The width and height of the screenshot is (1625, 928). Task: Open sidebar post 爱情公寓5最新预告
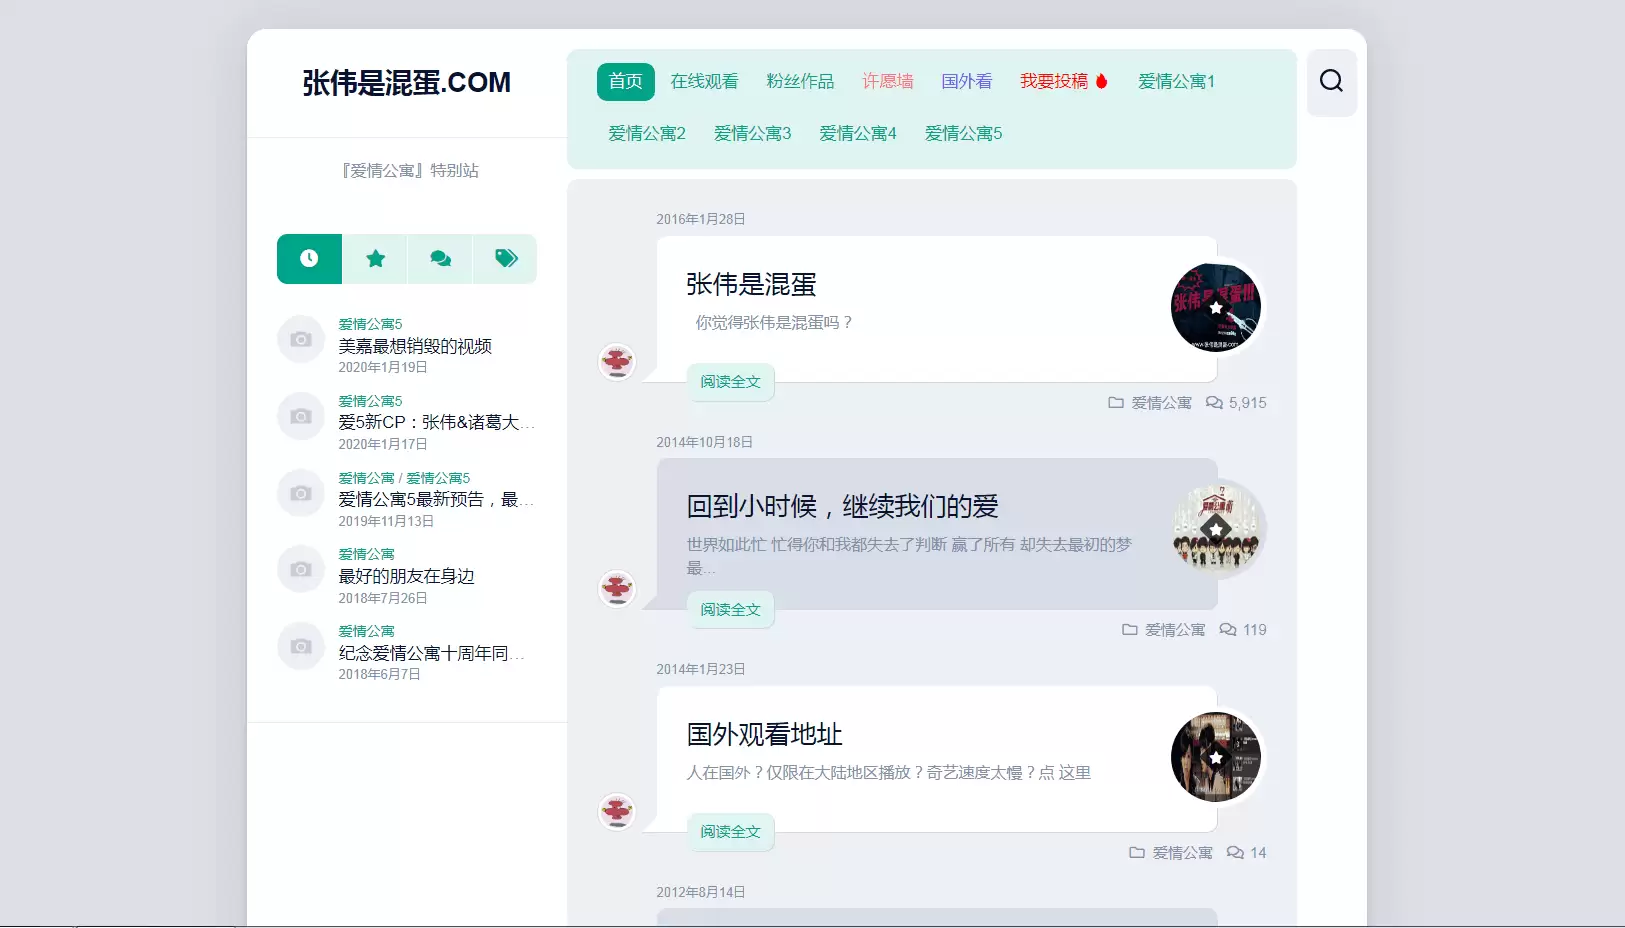pos(436,500)
